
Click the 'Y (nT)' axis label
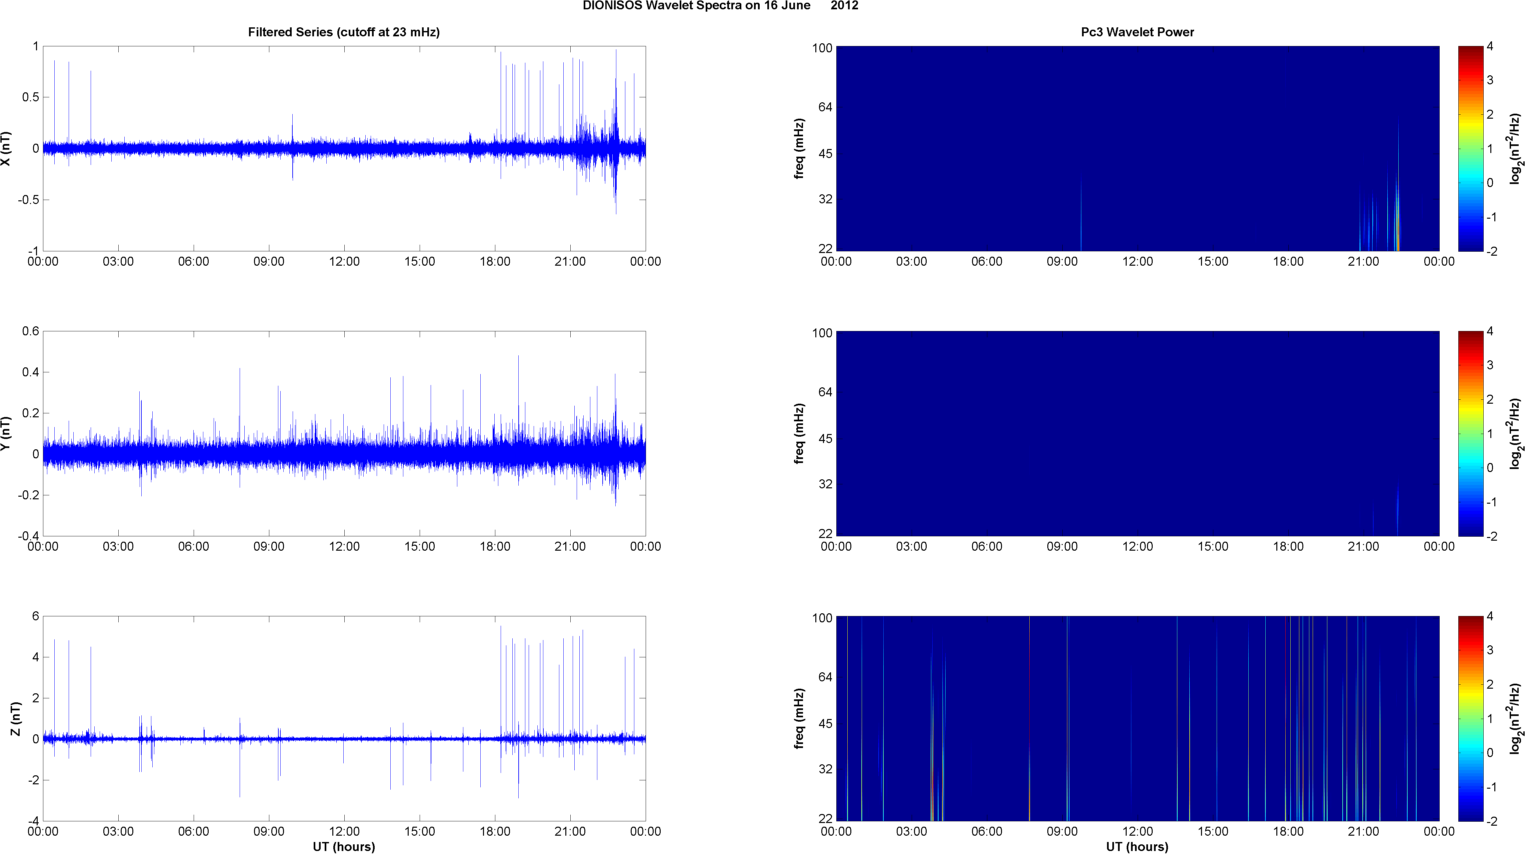tap(7, 433)
